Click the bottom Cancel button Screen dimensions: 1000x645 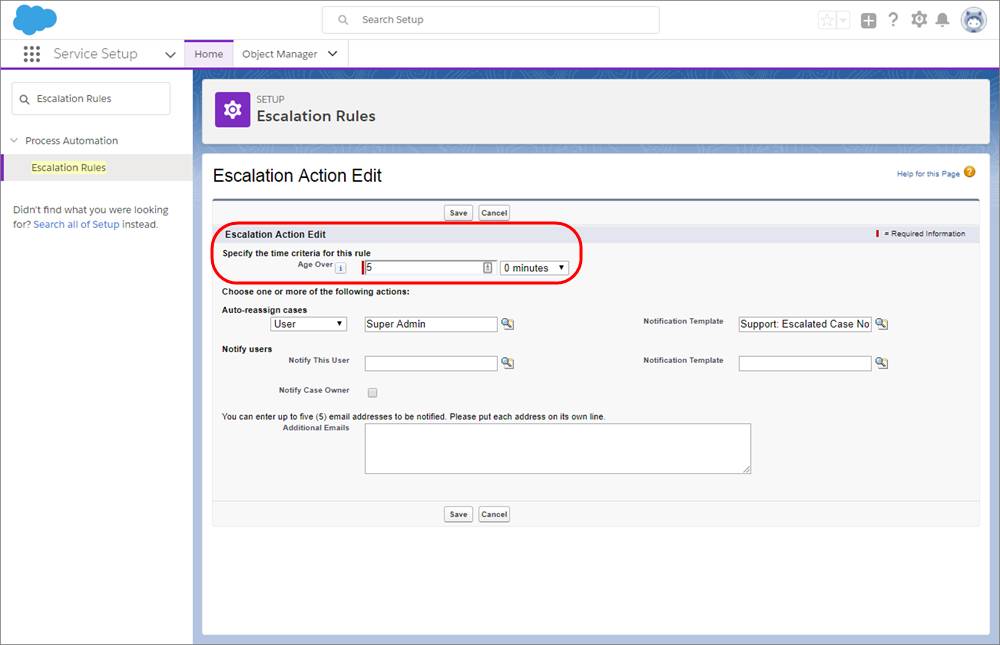pos(494,514)
